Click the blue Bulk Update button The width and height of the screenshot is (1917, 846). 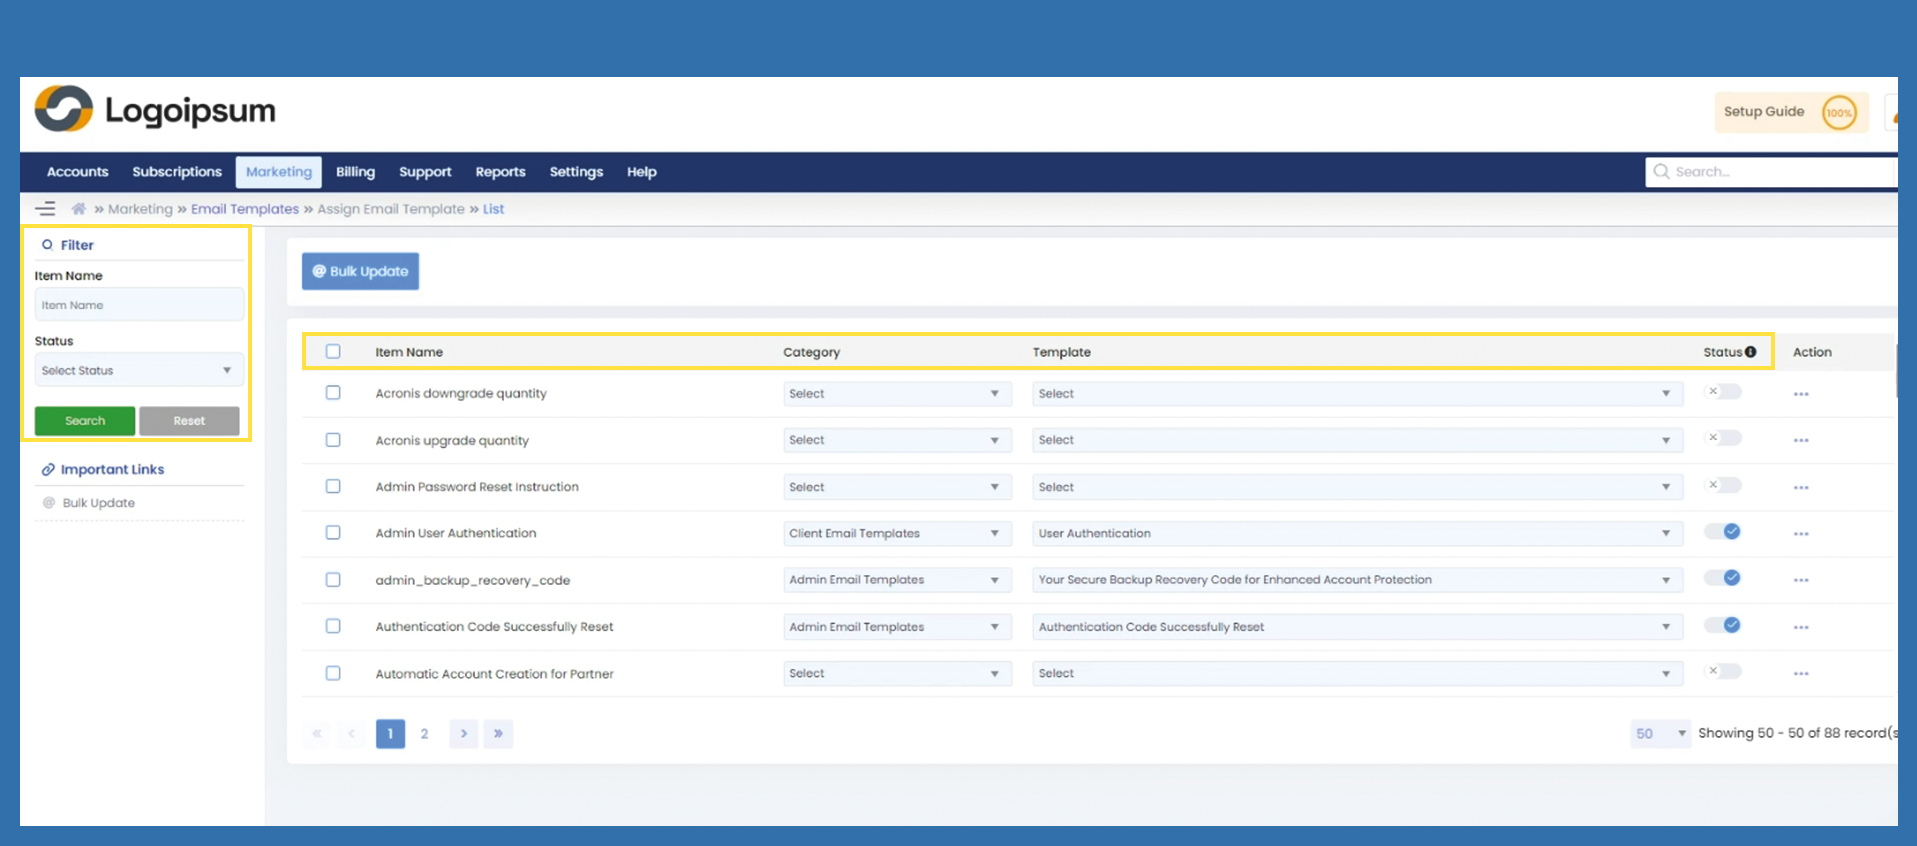360,271
